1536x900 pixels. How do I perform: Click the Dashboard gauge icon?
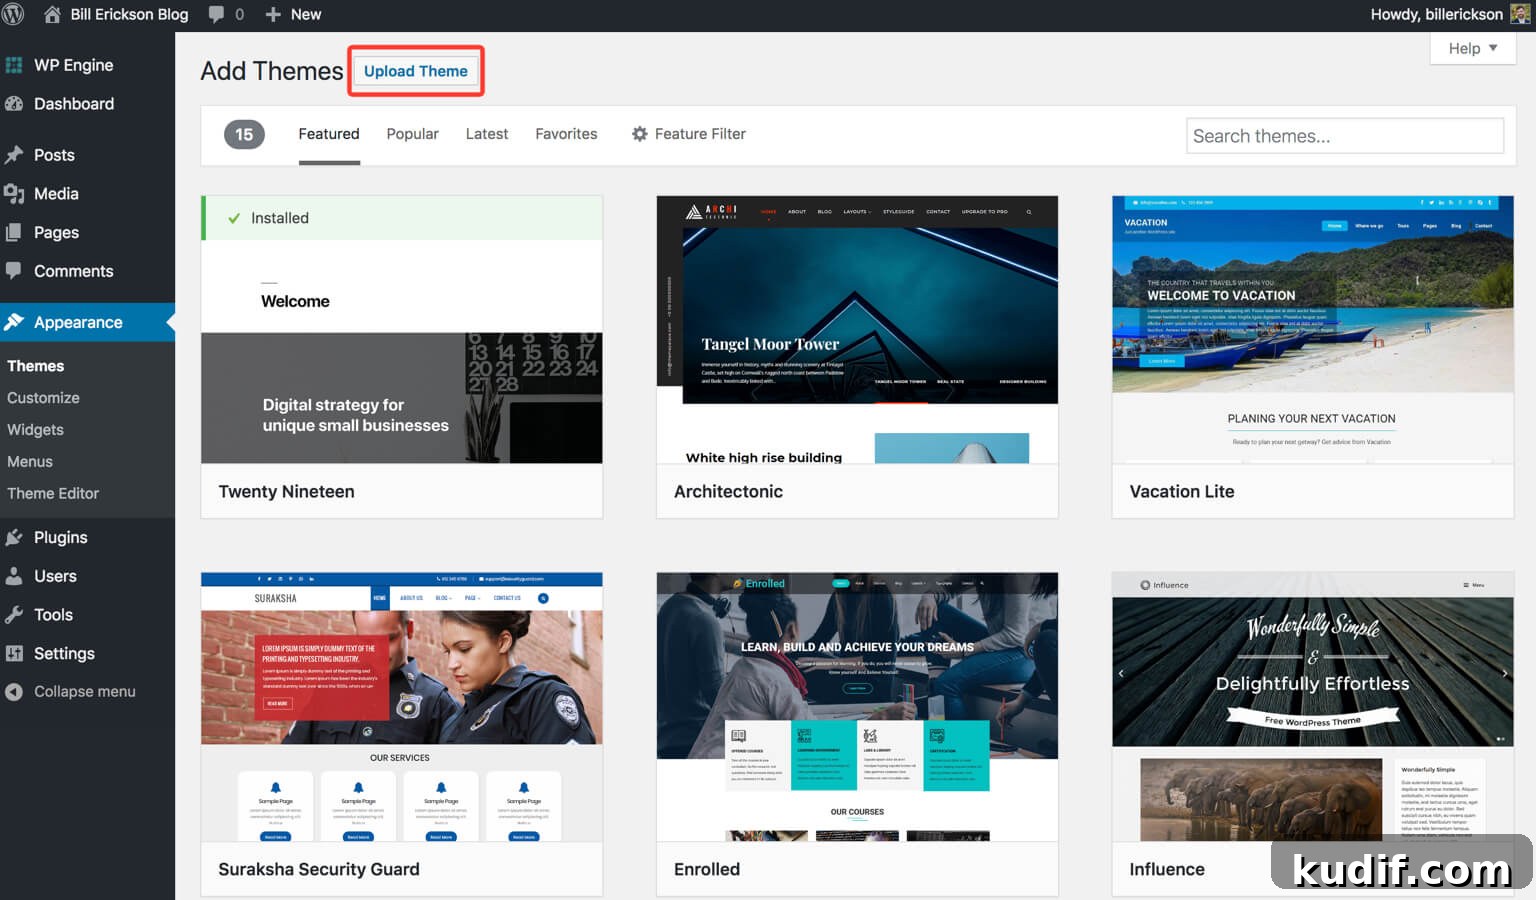[14, 104]
